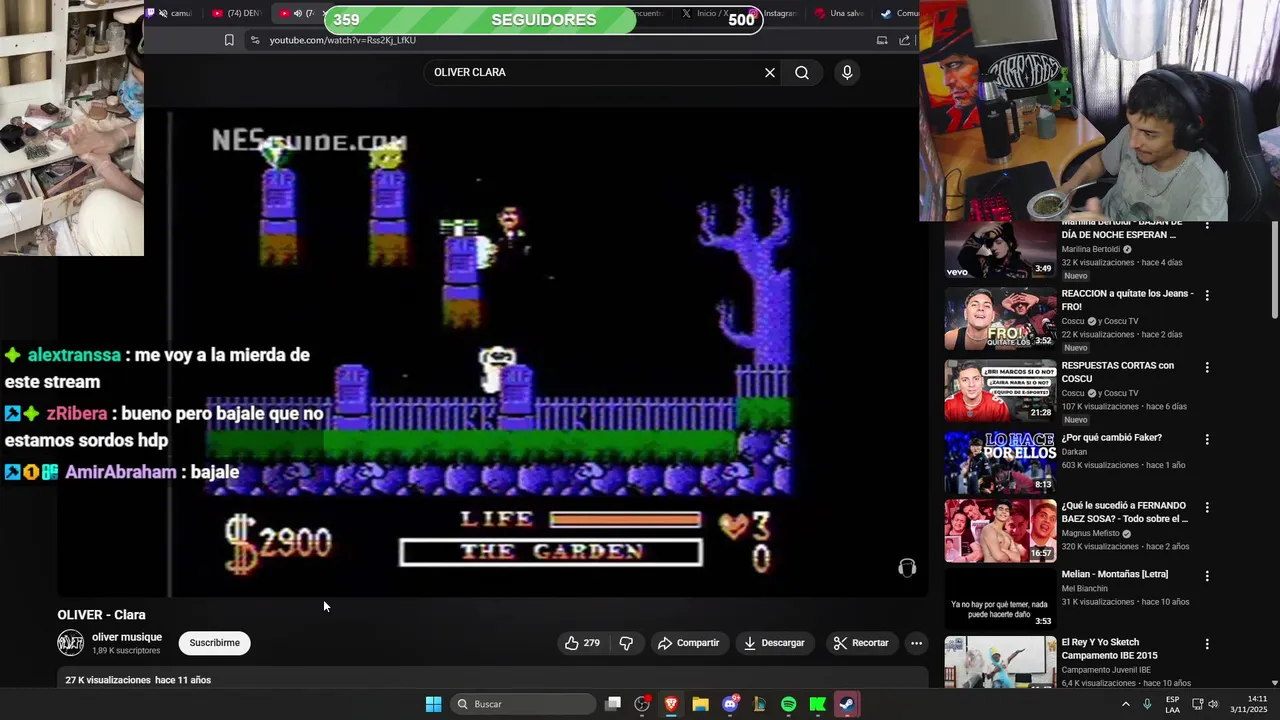
Task: Start voice search with microphone icon
Action: [x=847, y=72]
